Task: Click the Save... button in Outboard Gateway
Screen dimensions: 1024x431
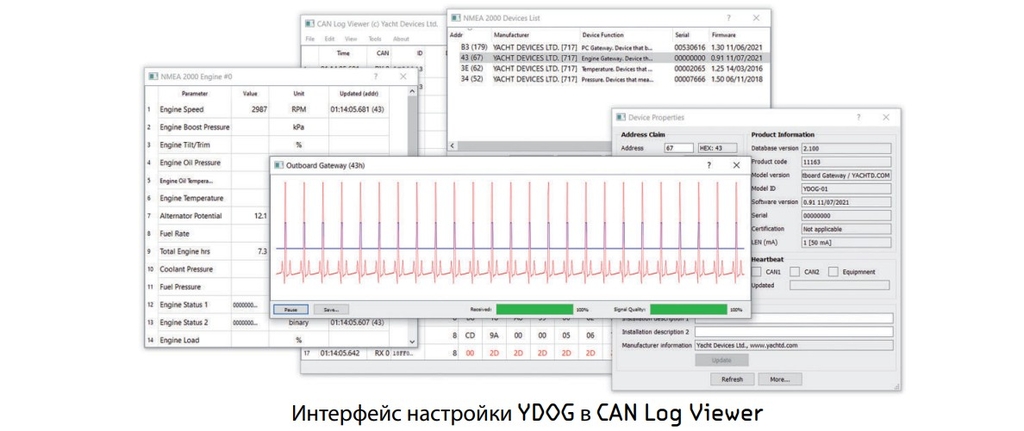Action: click(331, 309)
